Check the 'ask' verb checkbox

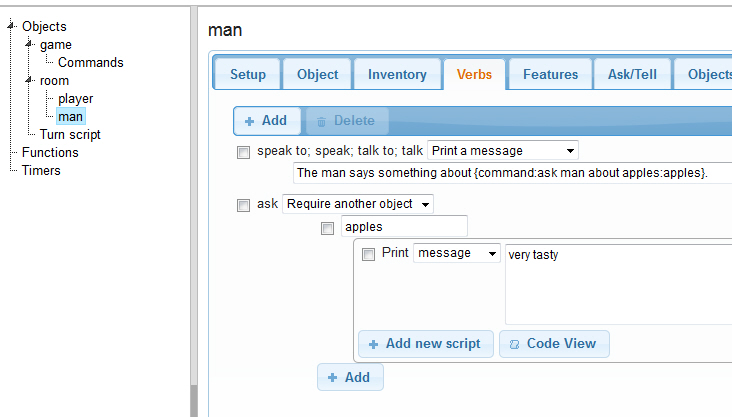pyautogui.click(x=243, y=205)
